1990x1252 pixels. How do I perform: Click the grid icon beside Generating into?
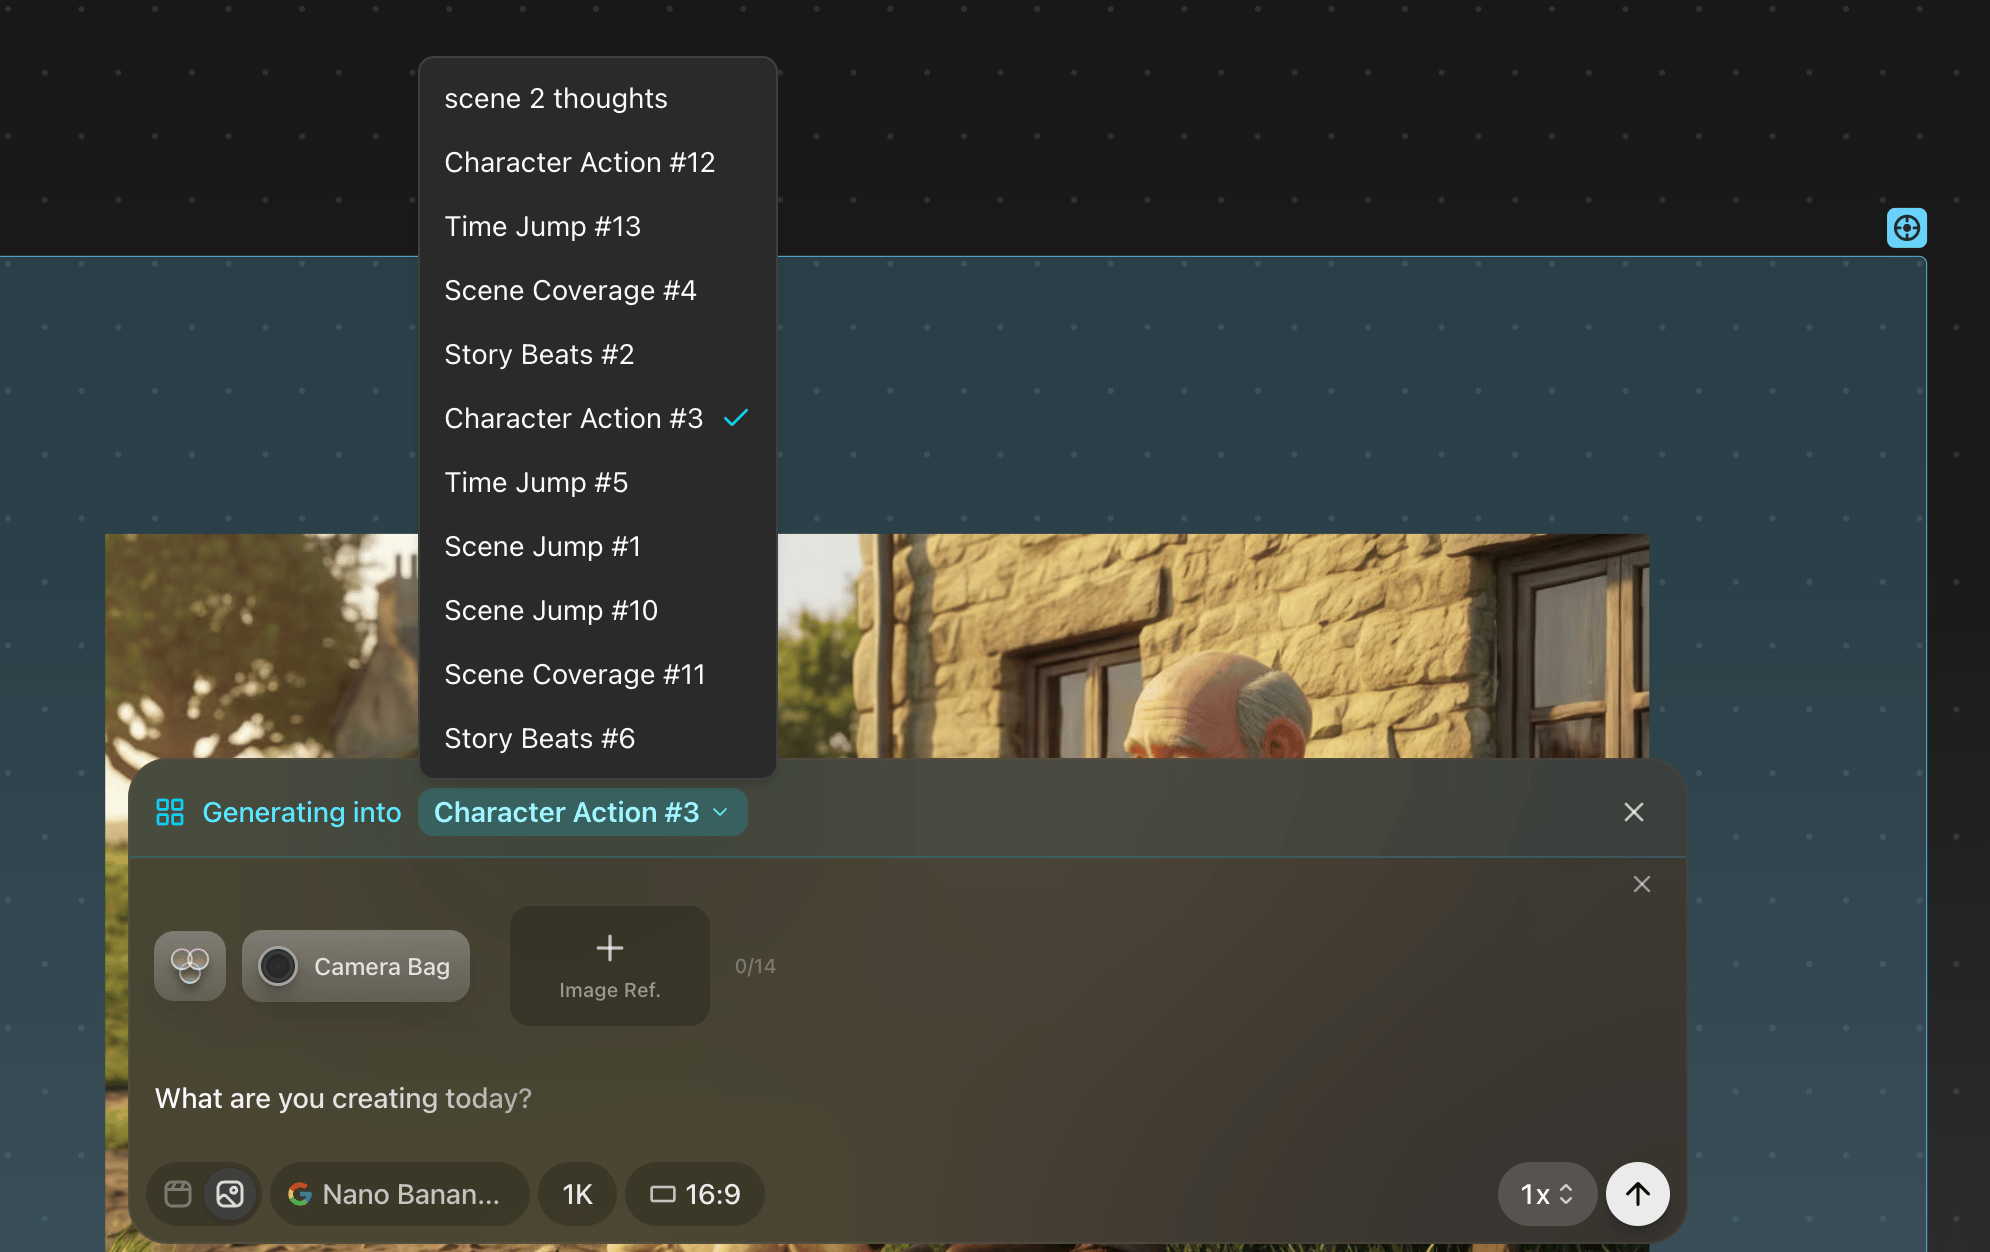(170, 812)
